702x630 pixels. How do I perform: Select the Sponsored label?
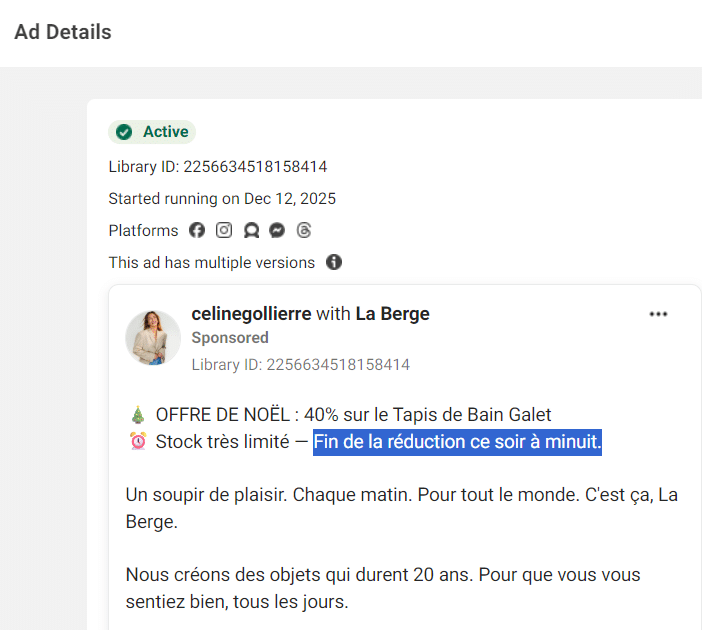tap(230, 338)
